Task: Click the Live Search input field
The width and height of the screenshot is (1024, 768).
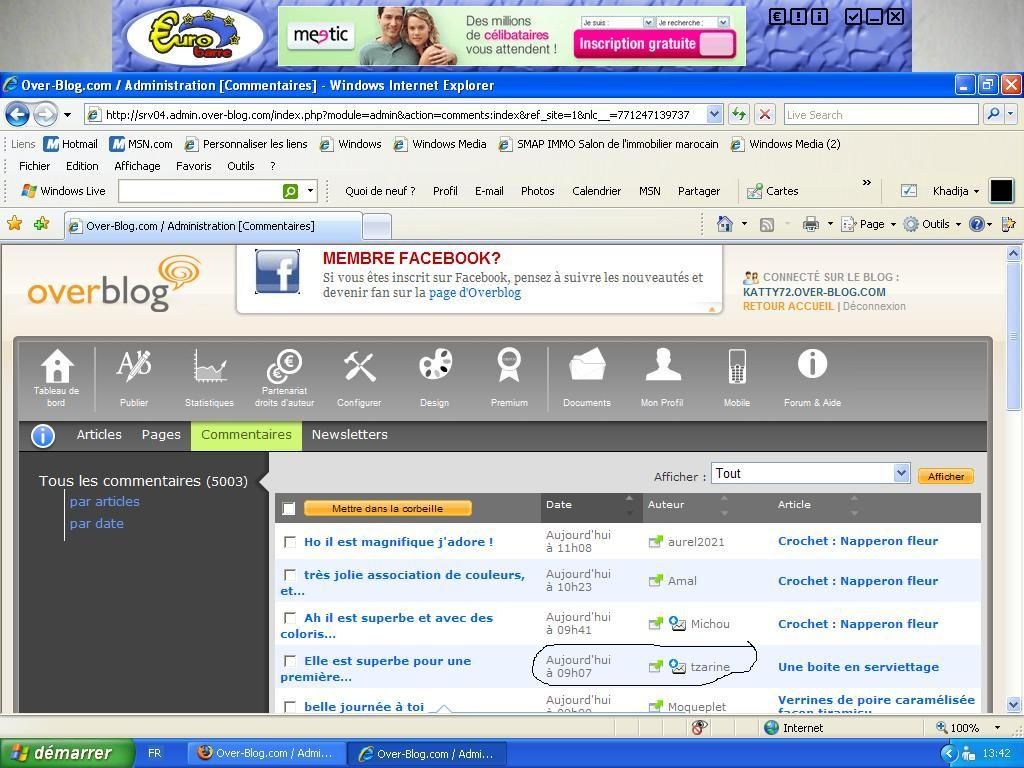Action: [x=880, y=115]
